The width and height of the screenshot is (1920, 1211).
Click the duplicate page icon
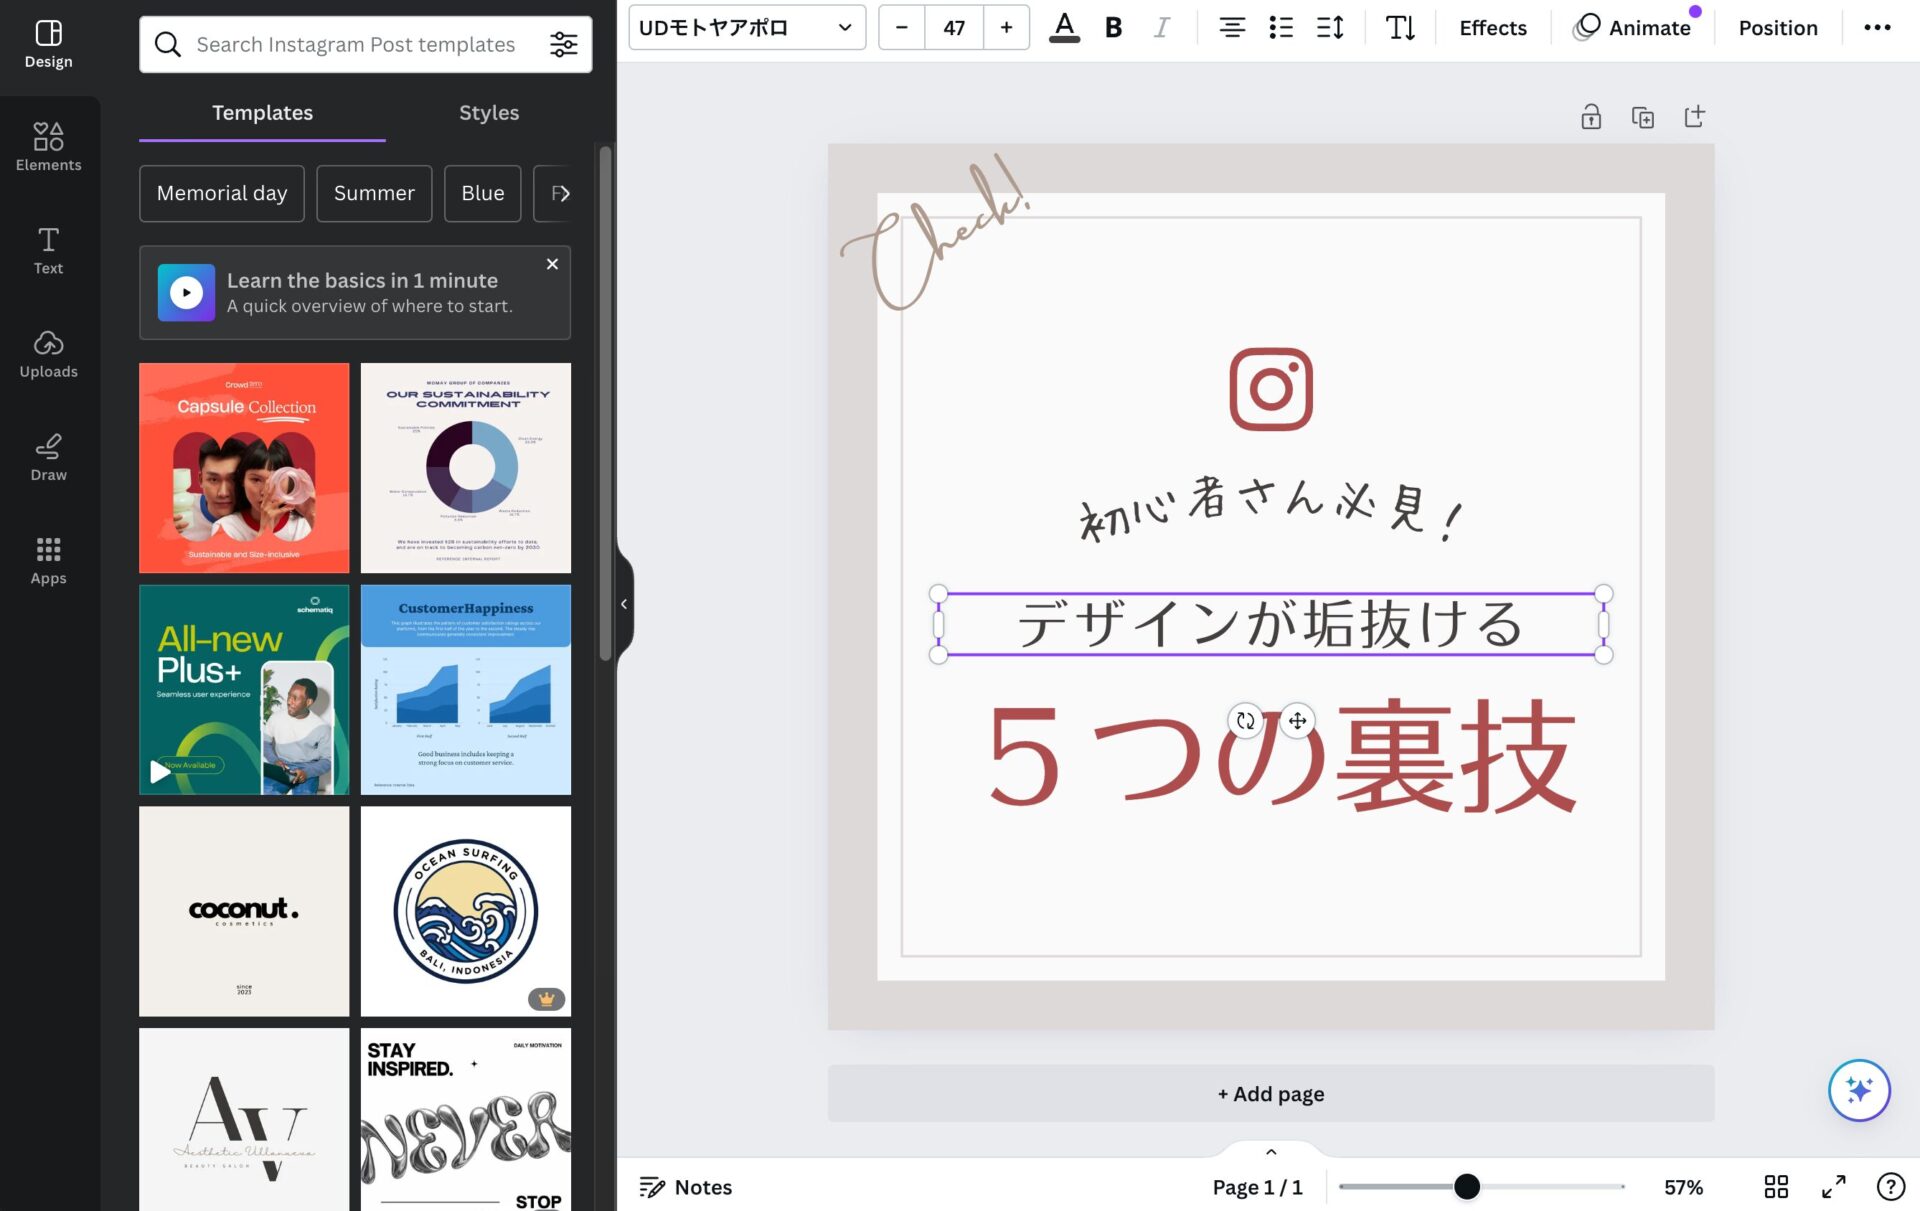point(1642,117)
